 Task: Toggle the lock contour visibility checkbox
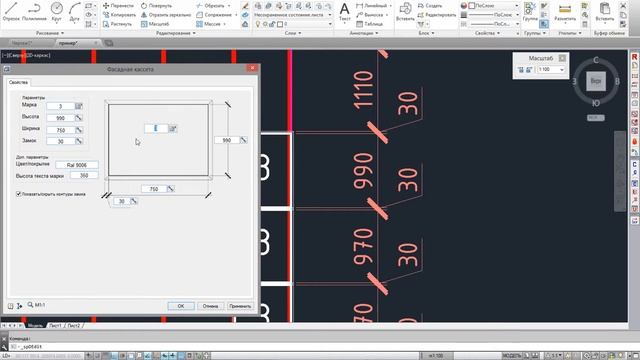[18, 194]
